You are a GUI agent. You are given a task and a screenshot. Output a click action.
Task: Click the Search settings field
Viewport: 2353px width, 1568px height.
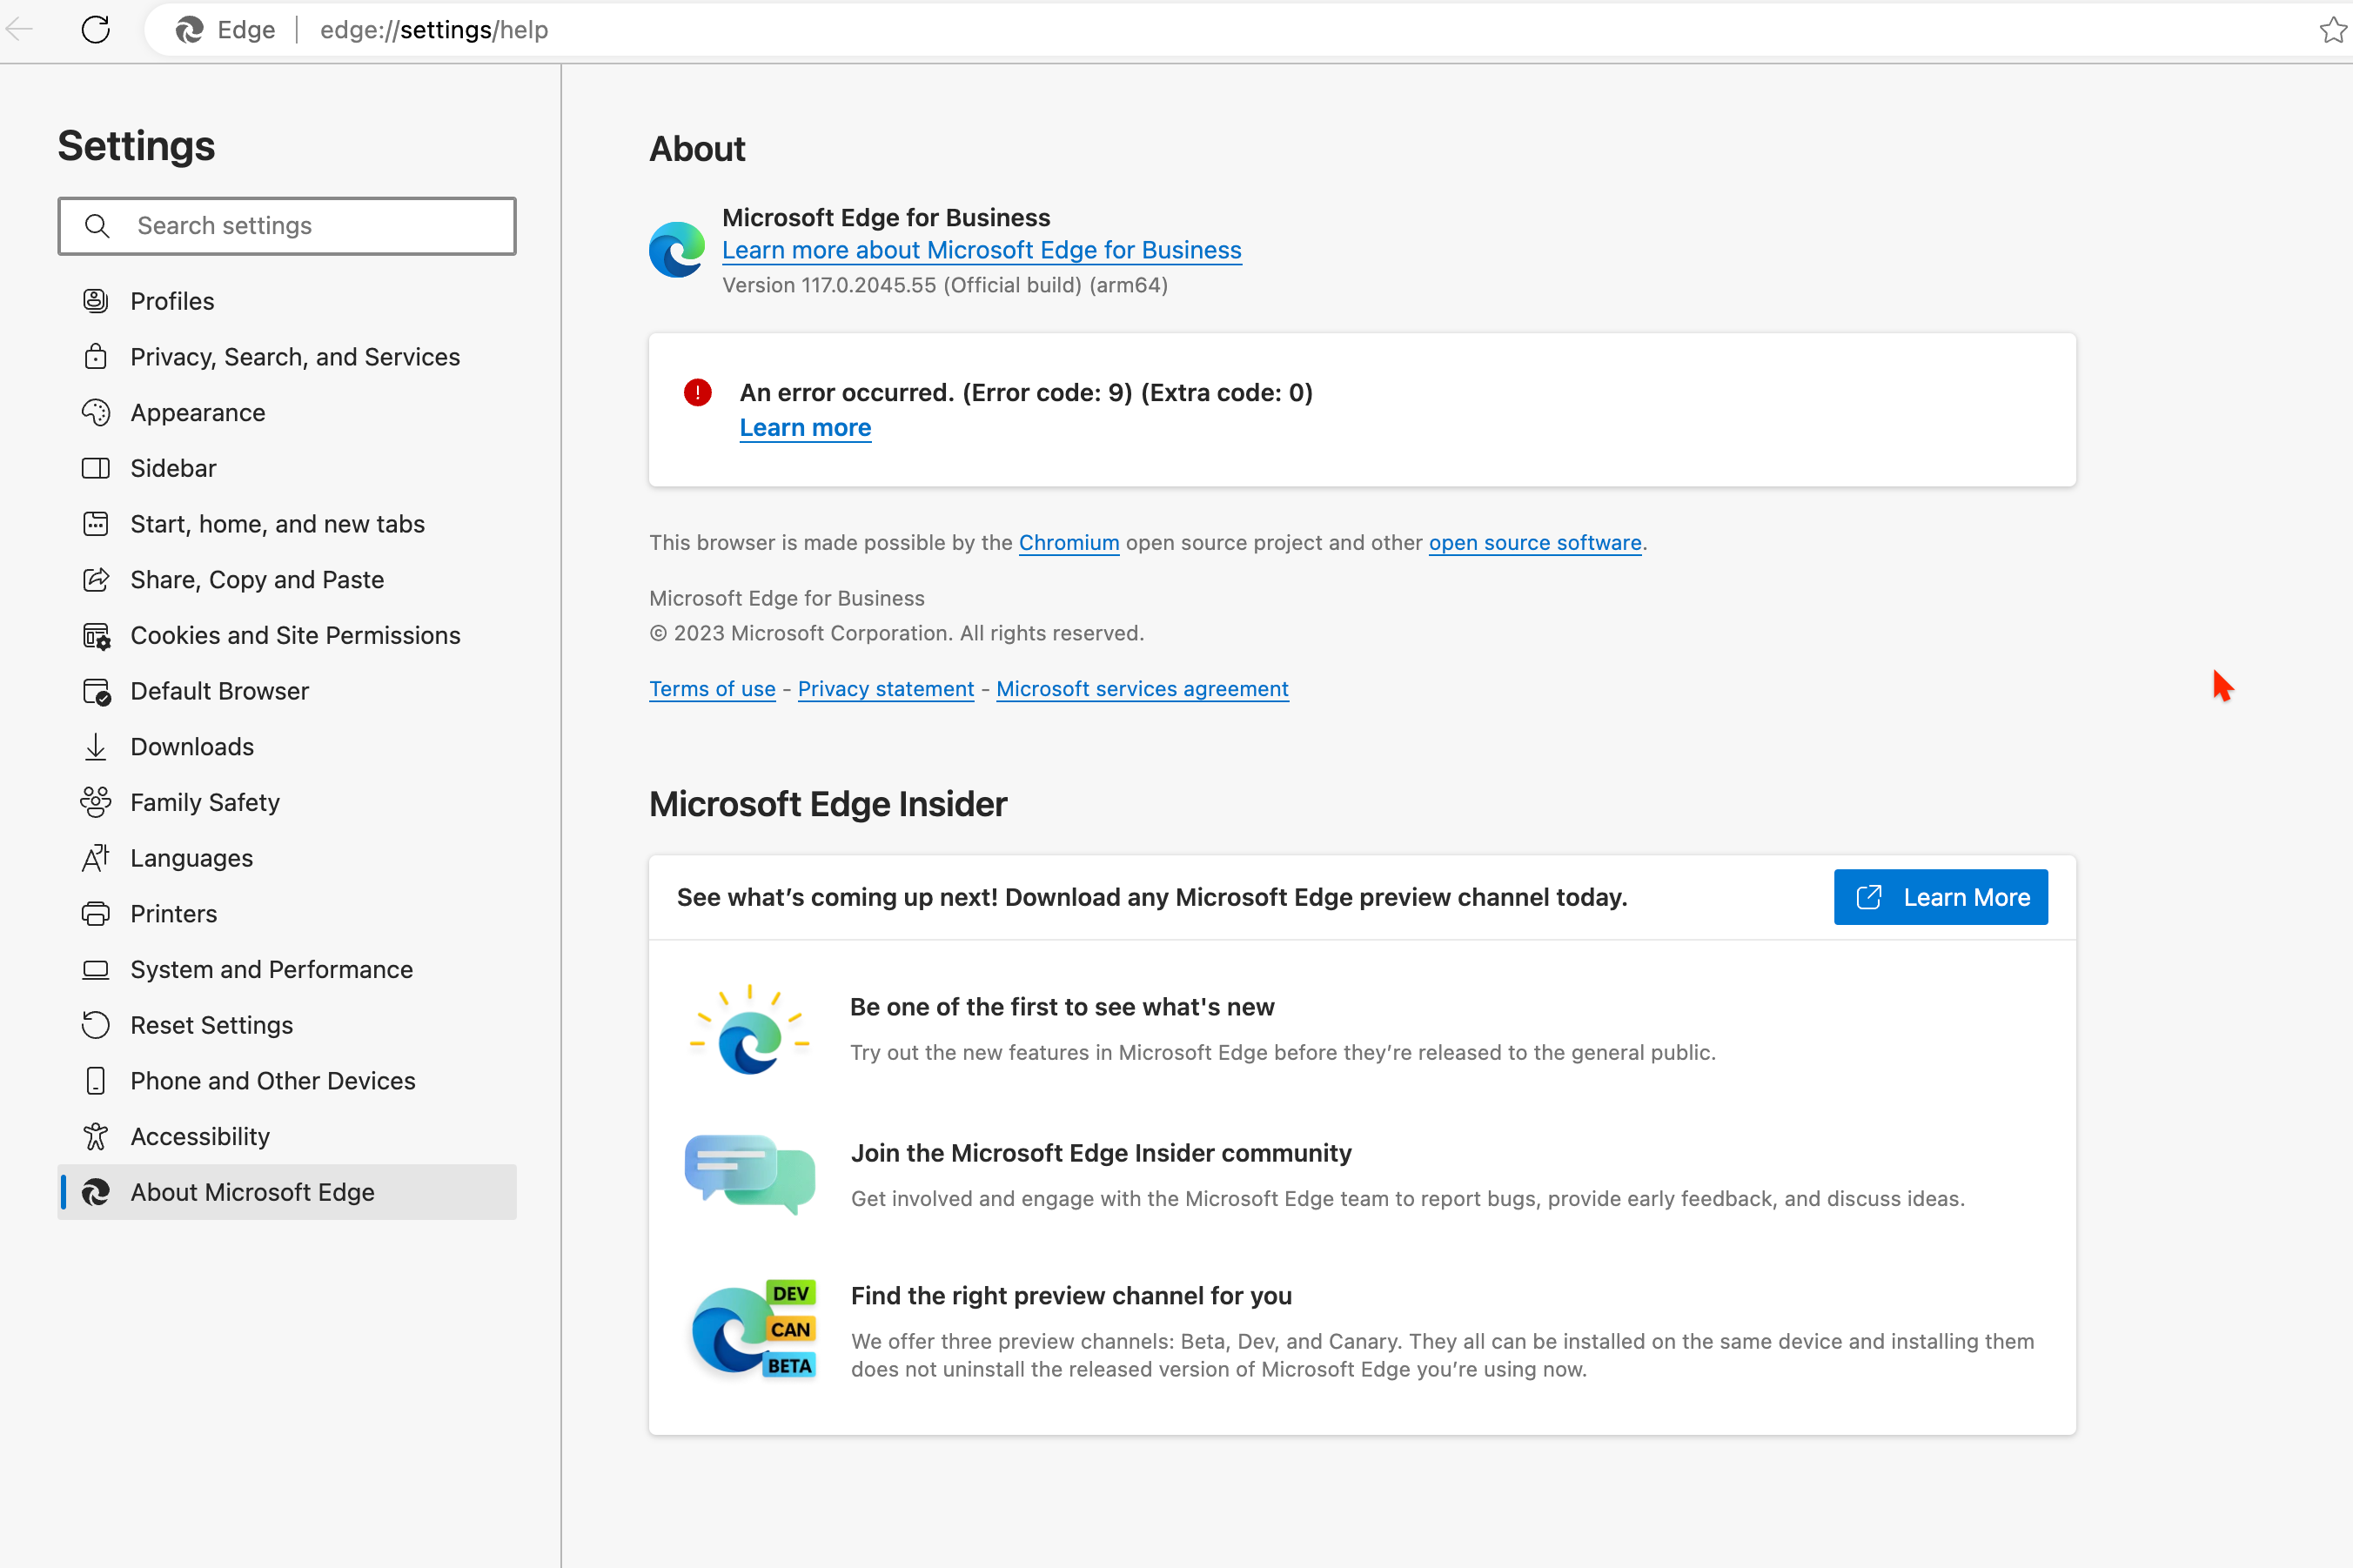click(x=287, y=225)
